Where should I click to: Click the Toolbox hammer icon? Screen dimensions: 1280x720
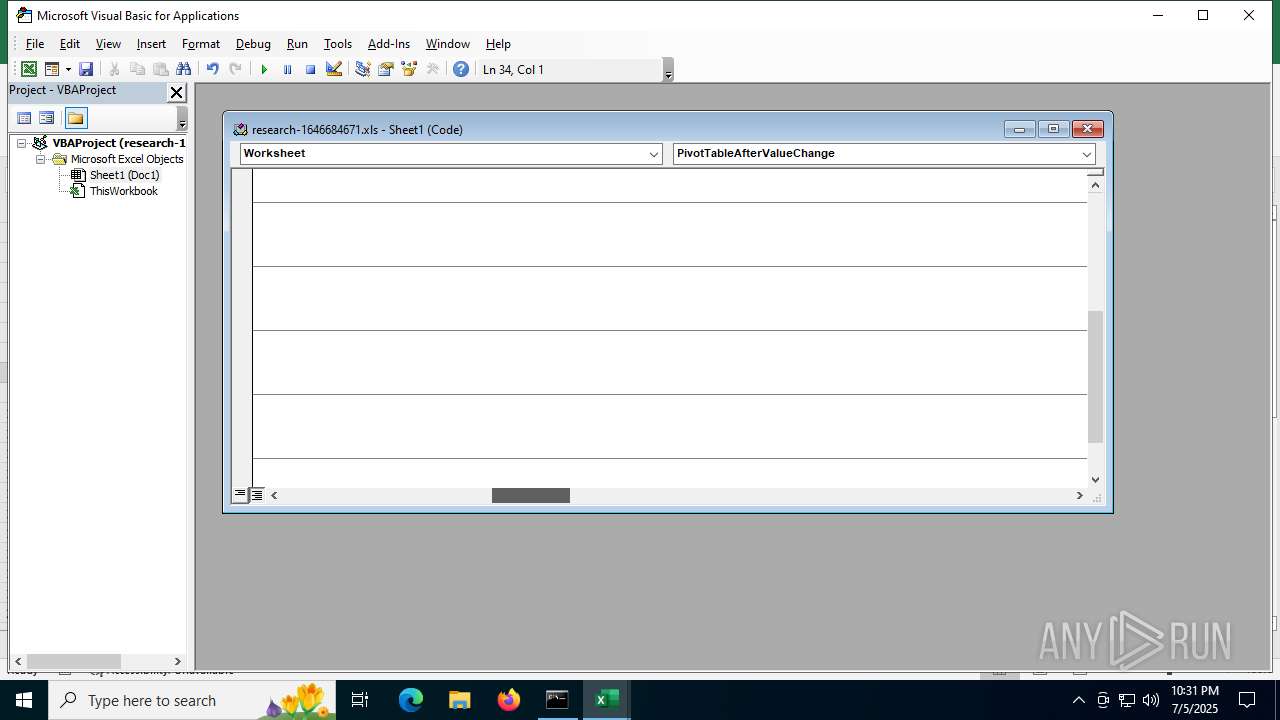[x=432, y=69]
